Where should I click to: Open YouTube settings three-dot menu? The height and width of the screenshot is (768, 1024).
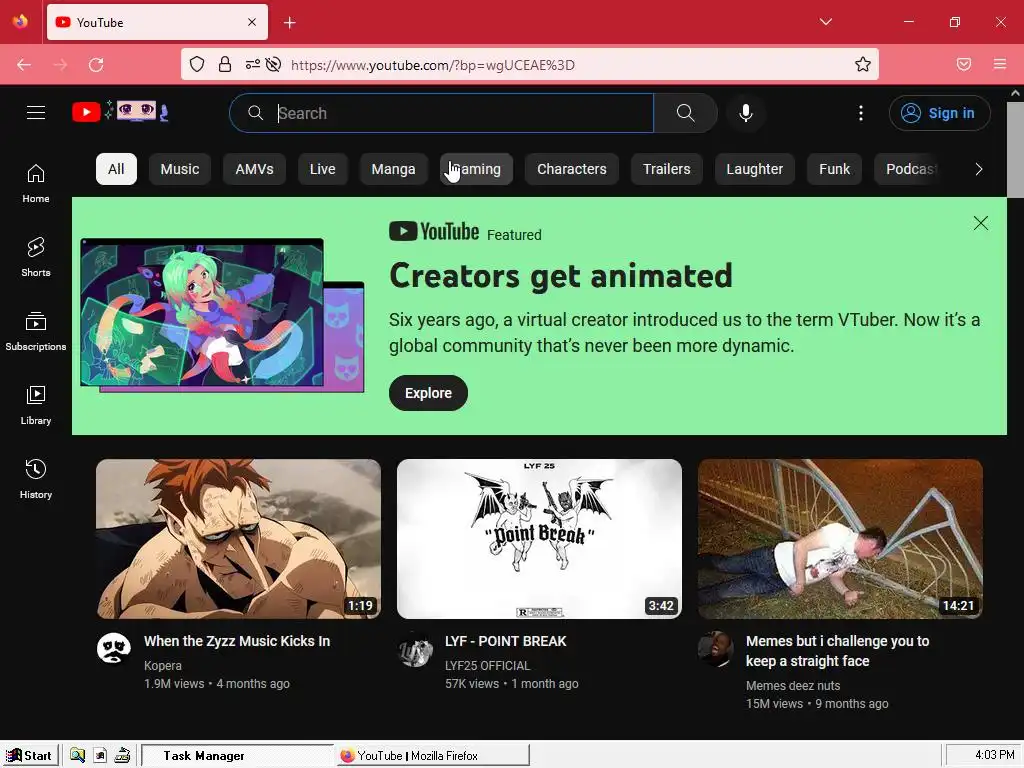[x=861, y=113]
